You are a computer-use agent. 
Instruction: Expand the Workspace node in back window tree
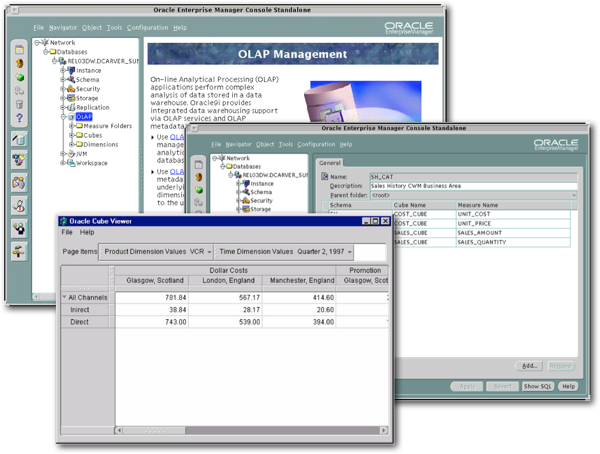pyautogui.click(x=63, y=163)
